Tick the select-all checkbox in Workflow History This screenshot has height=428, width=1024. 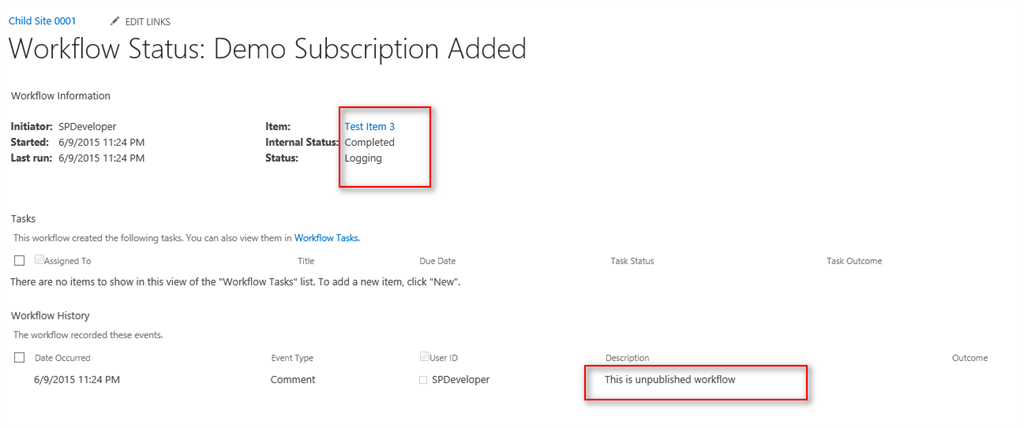19,358
